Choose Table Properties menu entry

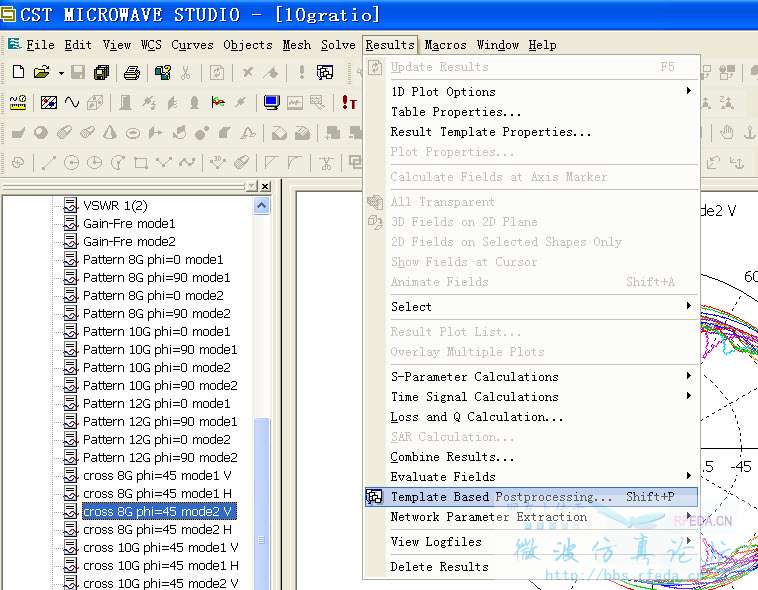(x=531, y=112)
